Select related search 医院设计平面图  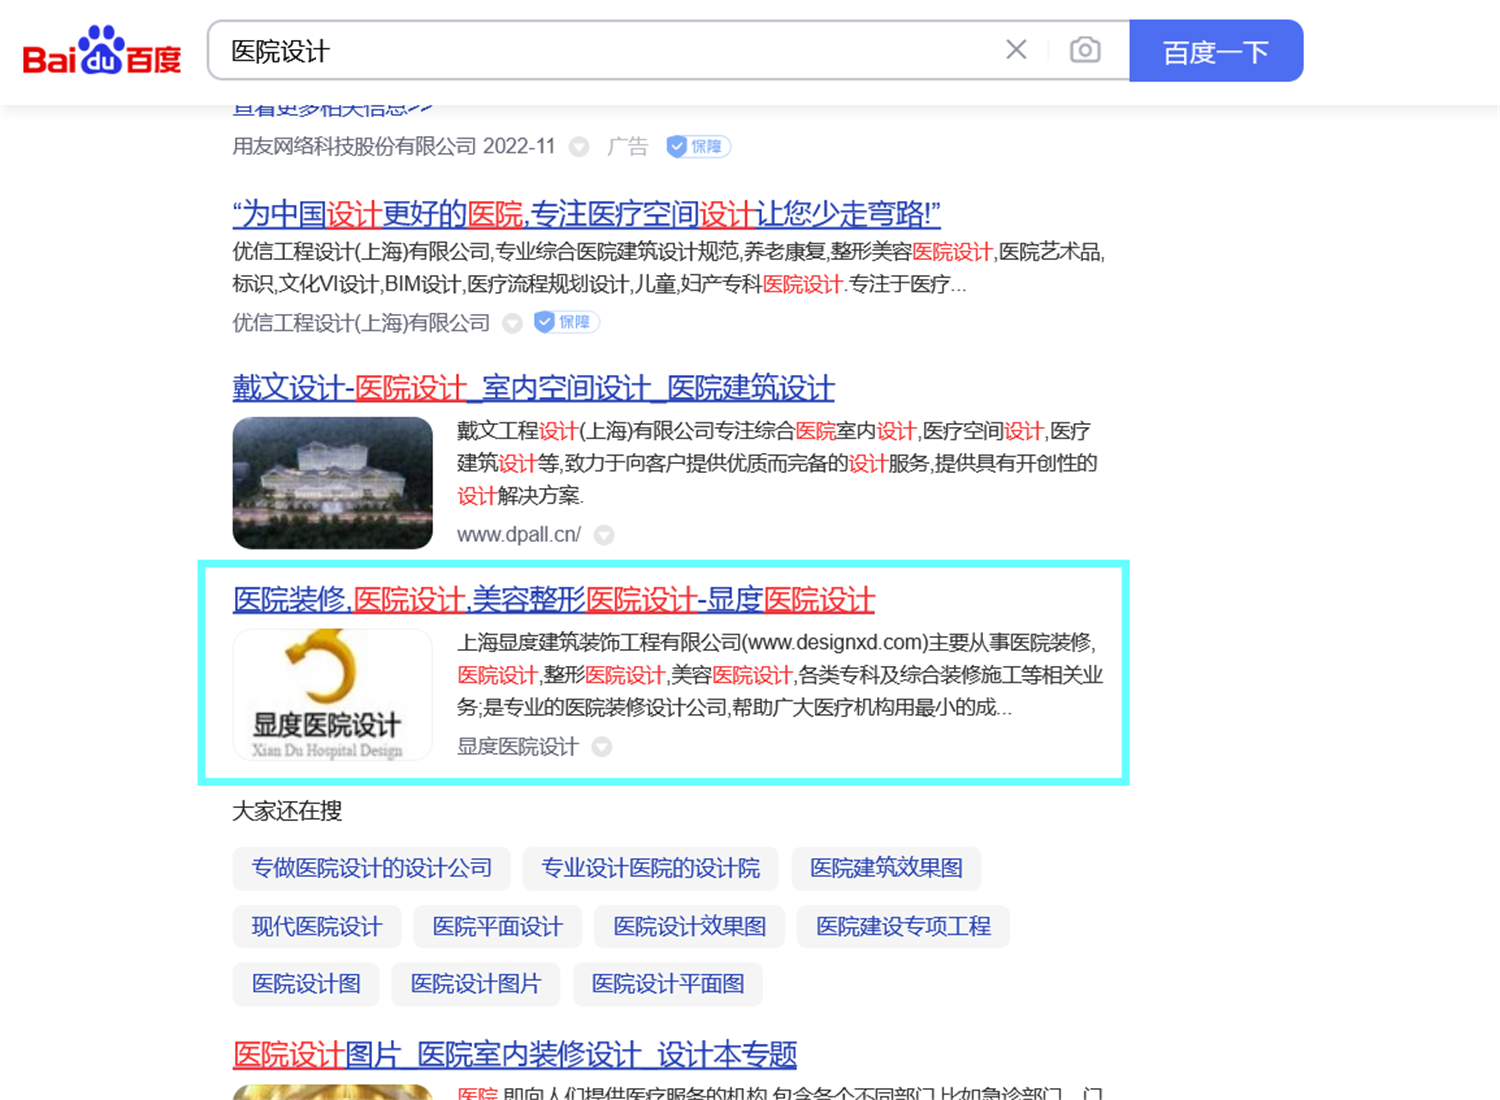[x=668, y=984]
